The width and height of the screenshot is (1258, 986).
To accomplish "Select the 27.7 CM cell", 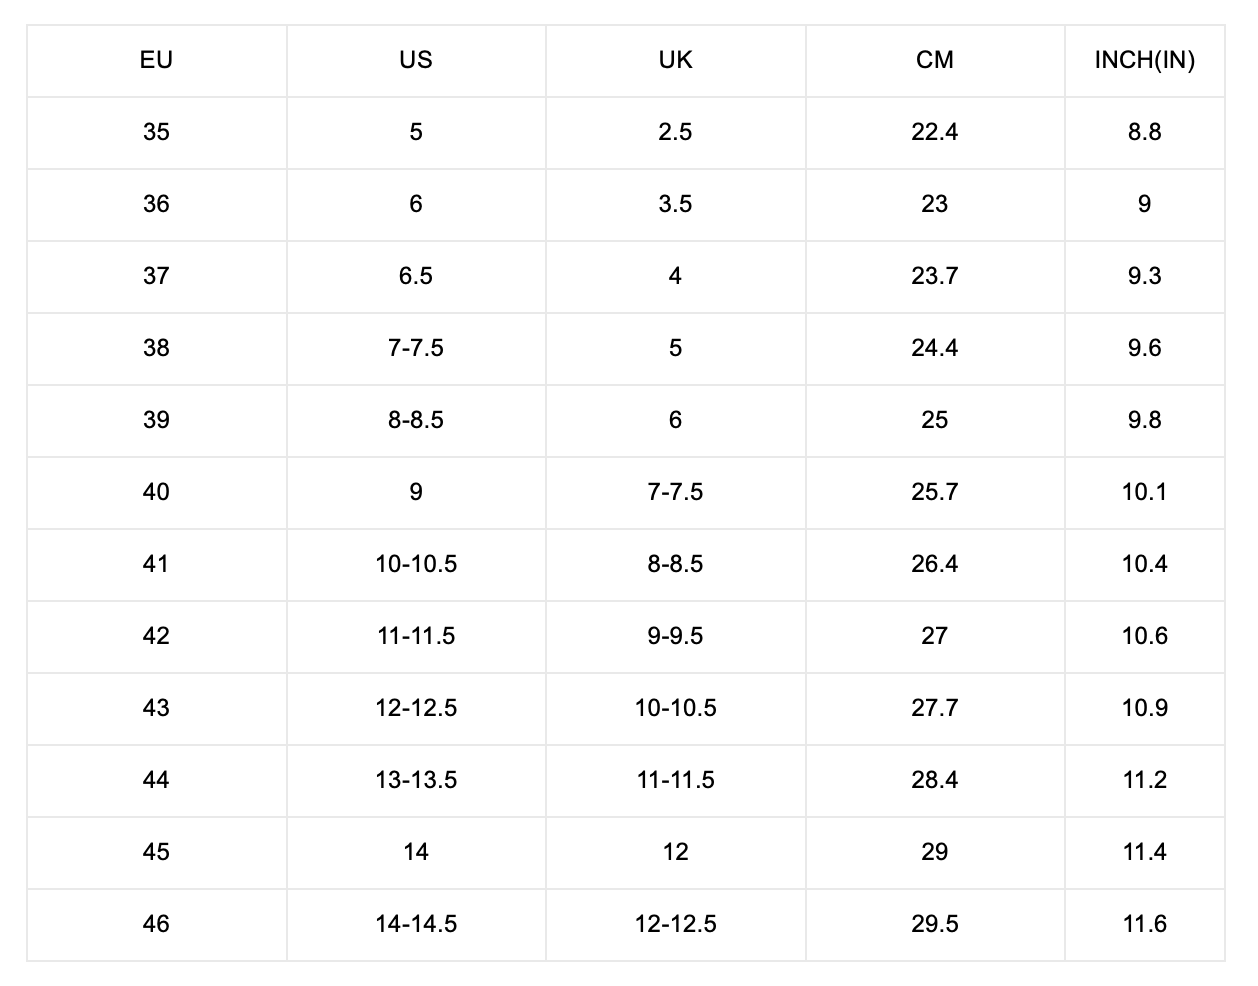I will pyautogui.click(x=934, y=708).
